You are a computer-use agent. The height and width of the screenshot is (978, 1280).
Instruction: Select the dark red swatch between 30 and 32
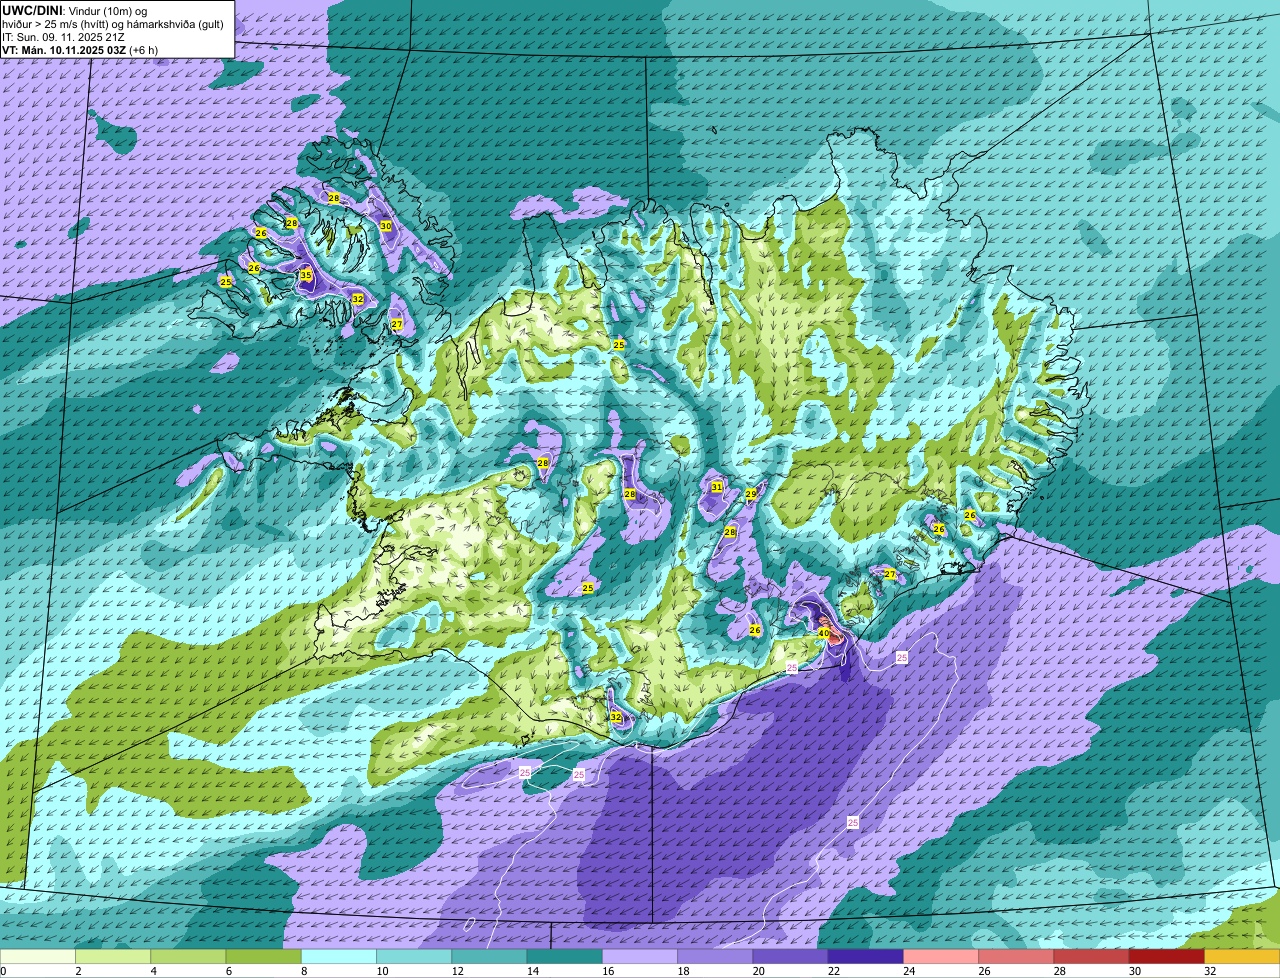click(1166, 956)
